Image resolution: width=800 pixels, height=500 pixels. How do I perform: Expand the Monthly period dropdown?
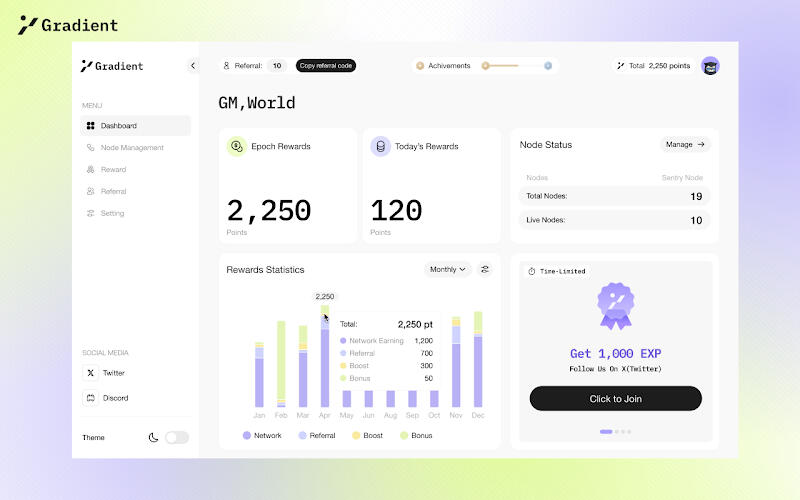[x=447, y=269]
